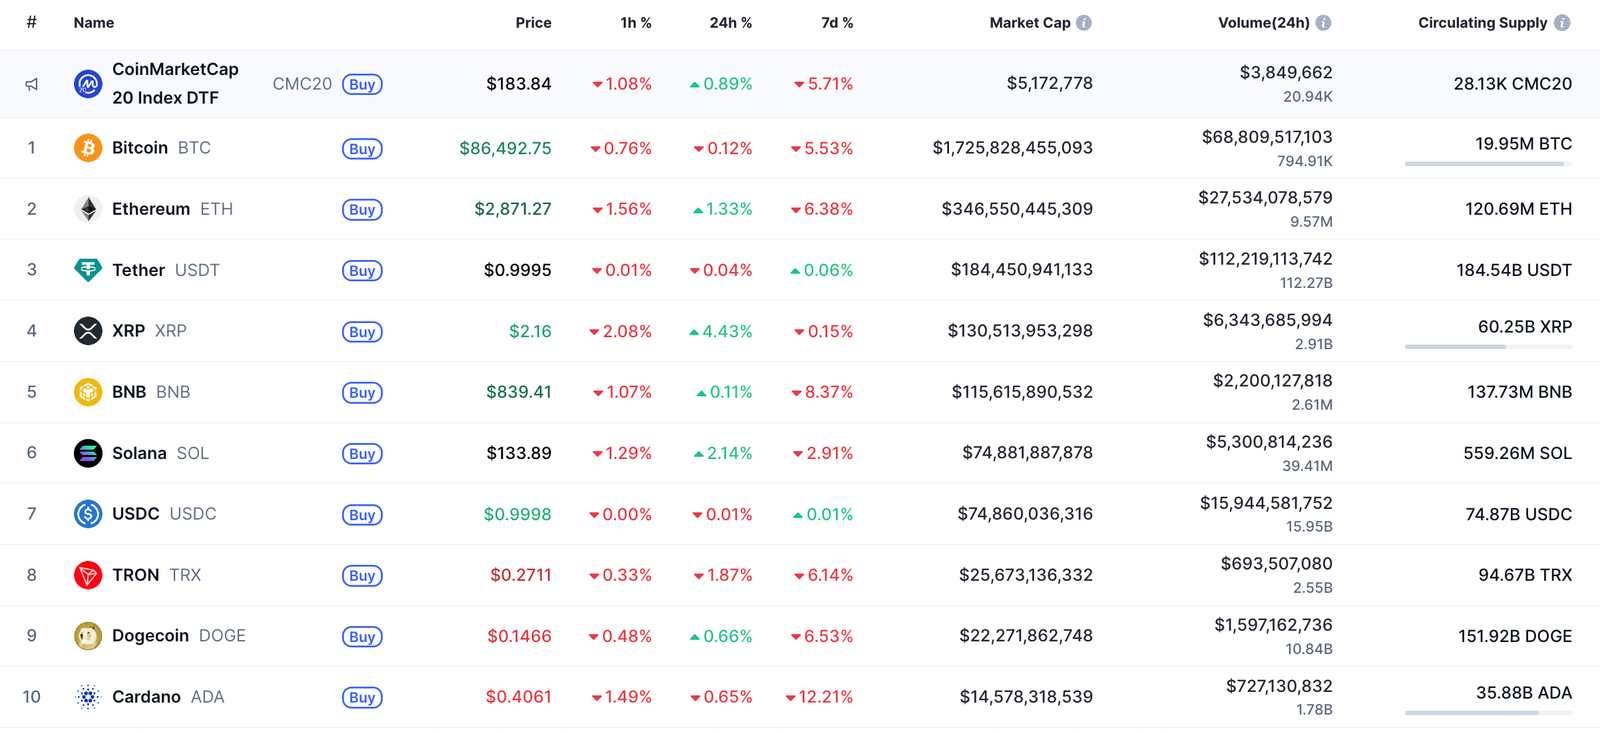Click the Bitcoin orange logo icon
Viewport: 1600px width, 733px height.
88,148
